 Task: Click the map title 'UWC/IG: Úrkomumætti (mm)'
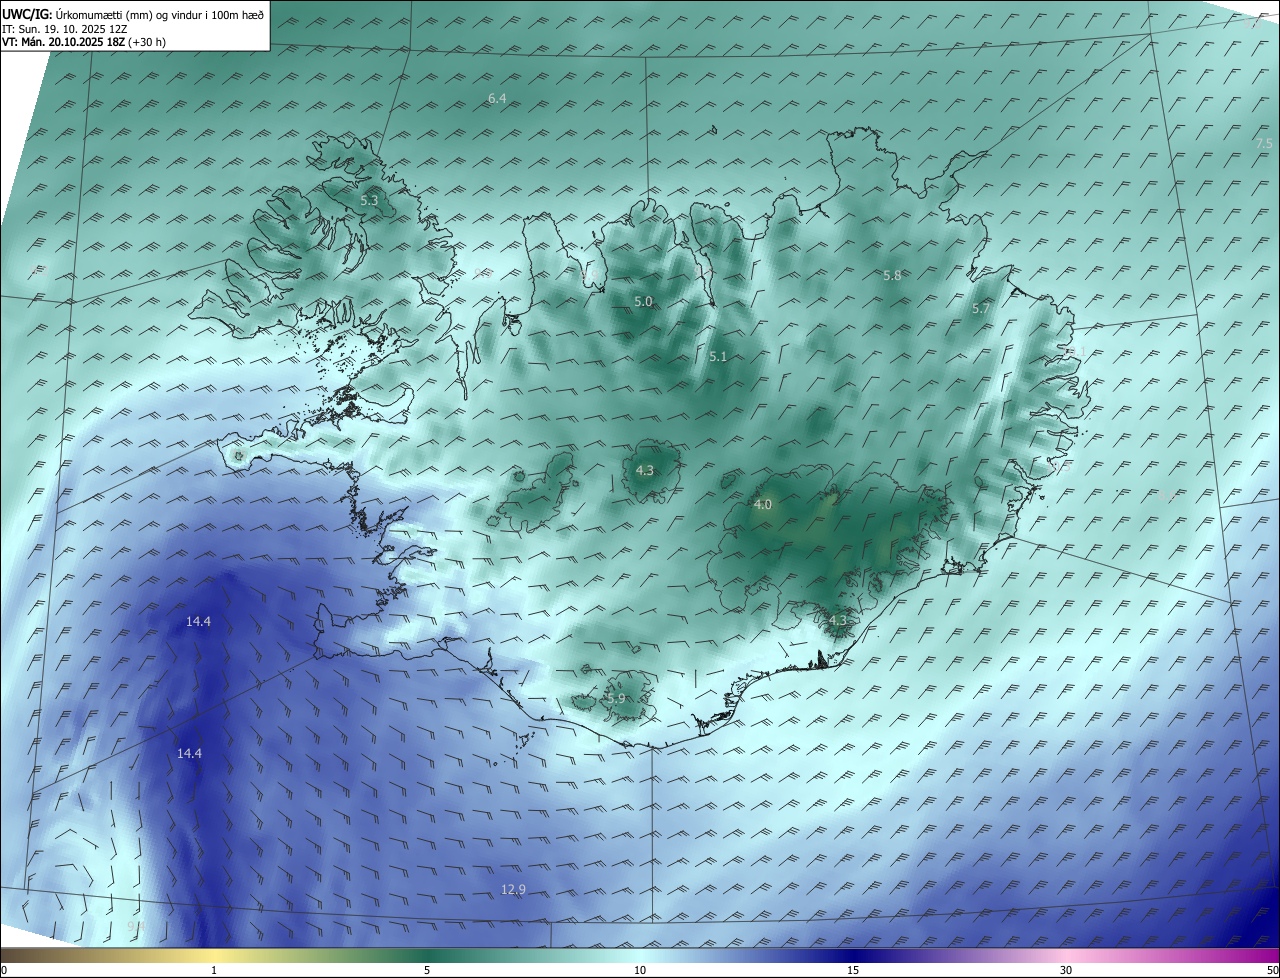(78, 14)
